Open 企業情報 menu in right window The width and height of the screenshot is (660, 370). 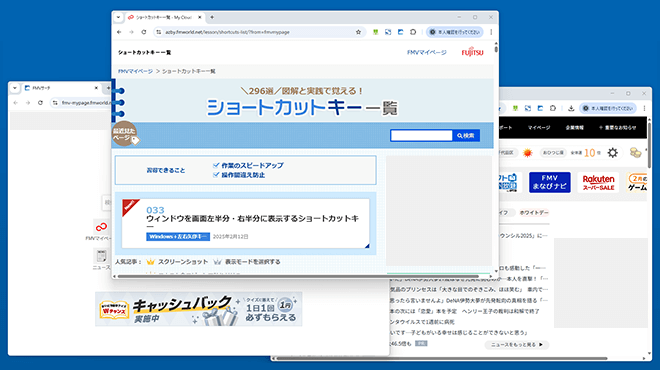(575, 128)
